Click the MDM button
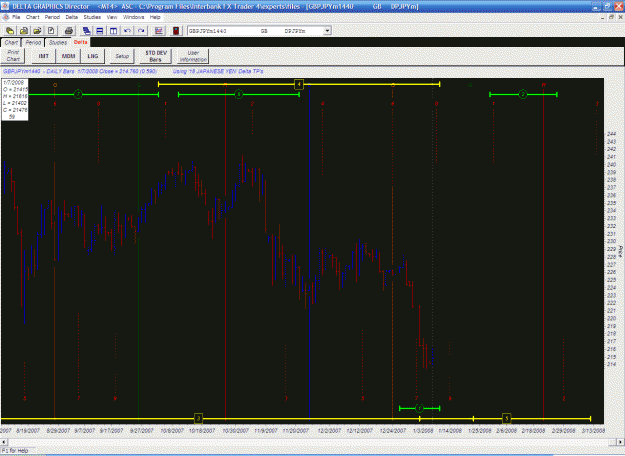625x456 pixels. click(68, 56)
